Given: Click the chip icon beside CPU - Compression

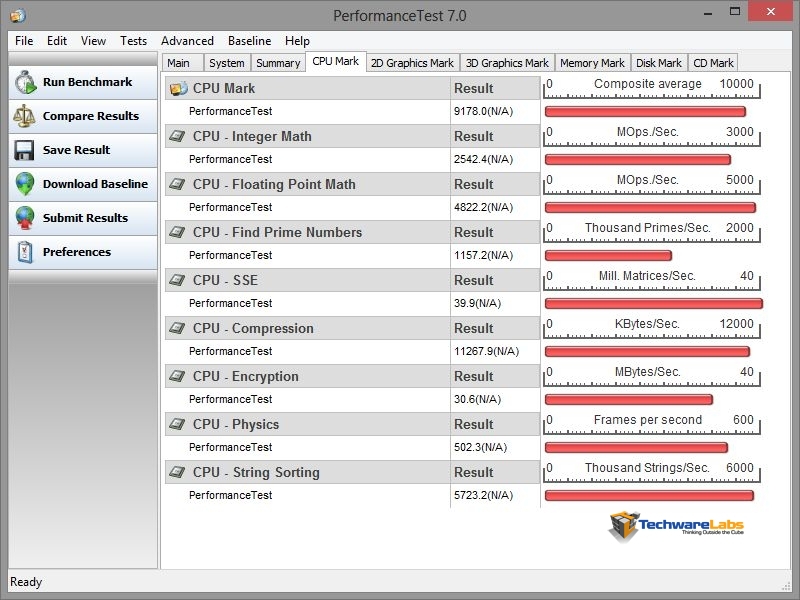Looking at the screenshot, I should point(177,328).
